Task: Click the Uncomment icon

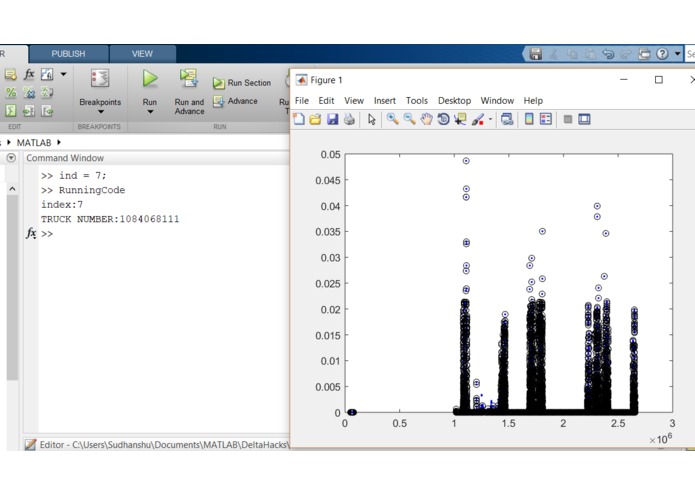Action: pos(29,93)
